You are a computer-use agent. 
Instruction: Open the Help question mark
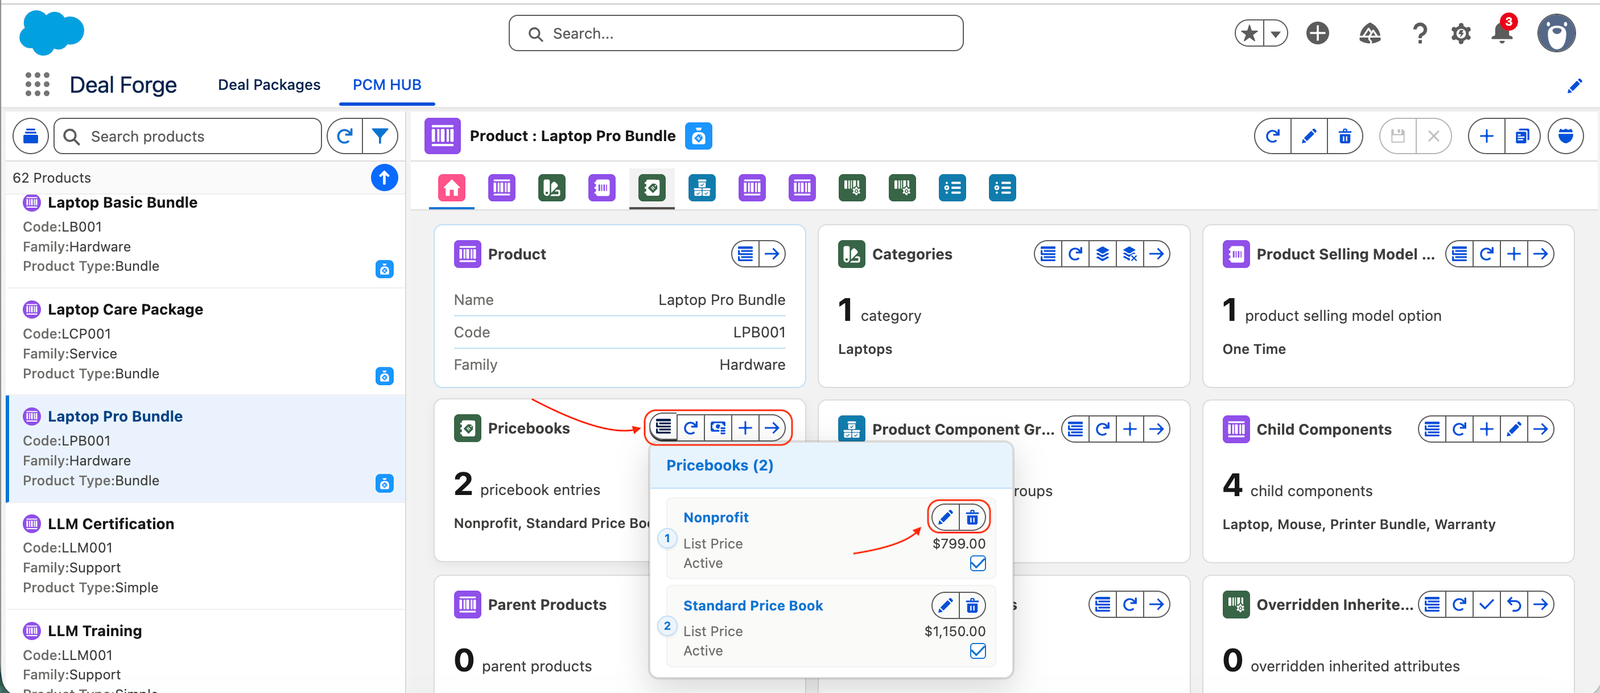[x=1420, y=34]
